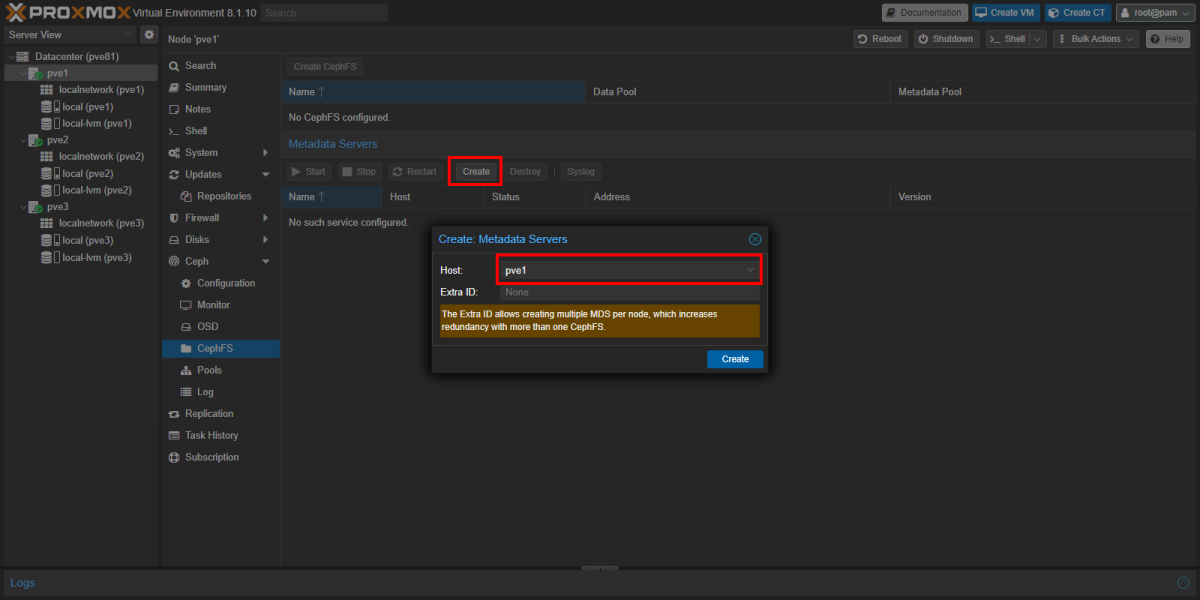Open the Server View dropdown
The height and width of the screenshot is (600, 1200).
(69, 34)
